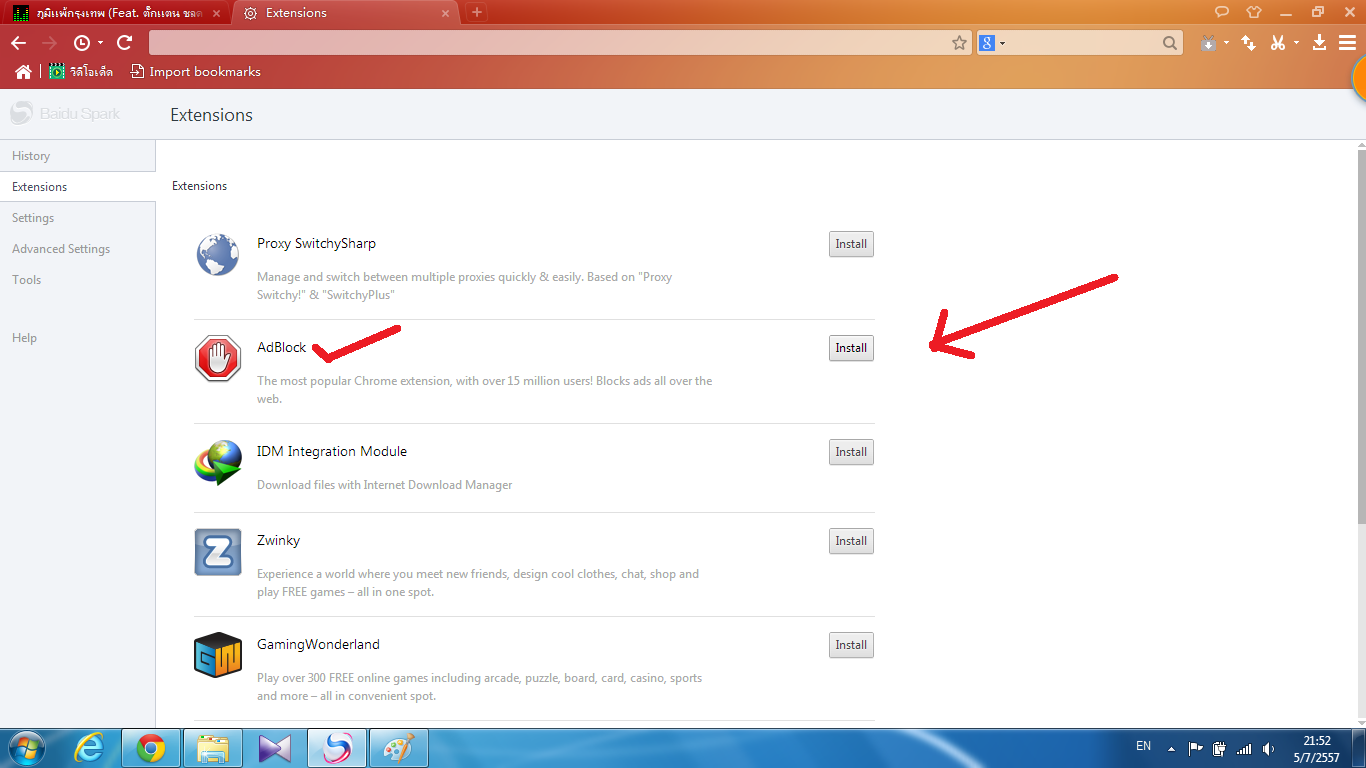Click the Import bookmarks link
This screenshot has height=768, width=1366.
pyautogui.click(x=196, y=72)
